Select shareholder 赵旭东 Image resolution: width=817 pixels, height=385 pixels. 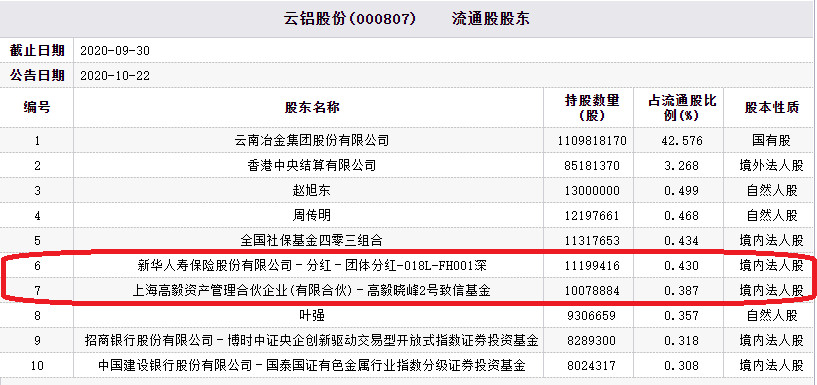pos(312,190)
